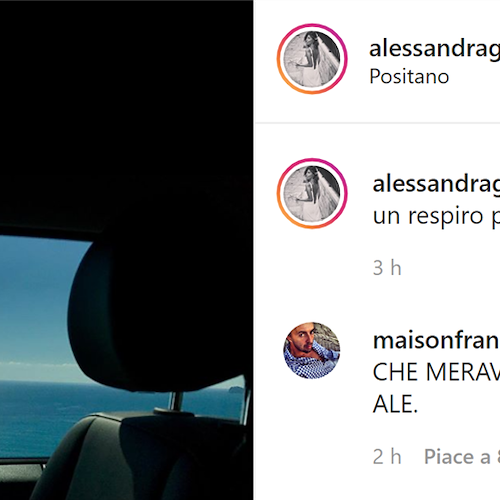
Task: Click the "ALE." line of the comment
Action: point(395,404)
